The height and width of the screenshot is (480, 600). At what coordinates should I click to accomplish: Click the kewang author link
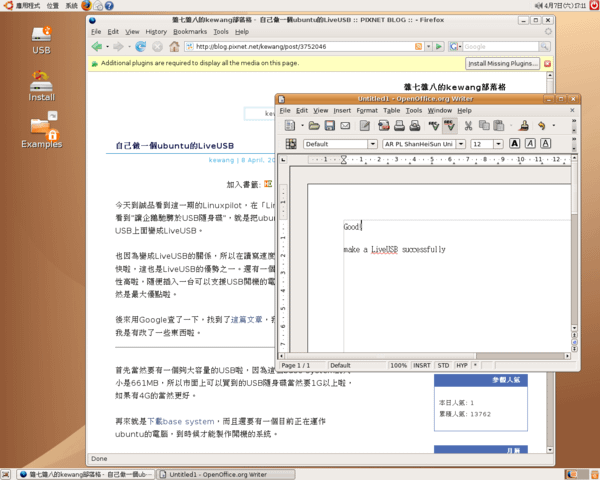coord(221,160)
